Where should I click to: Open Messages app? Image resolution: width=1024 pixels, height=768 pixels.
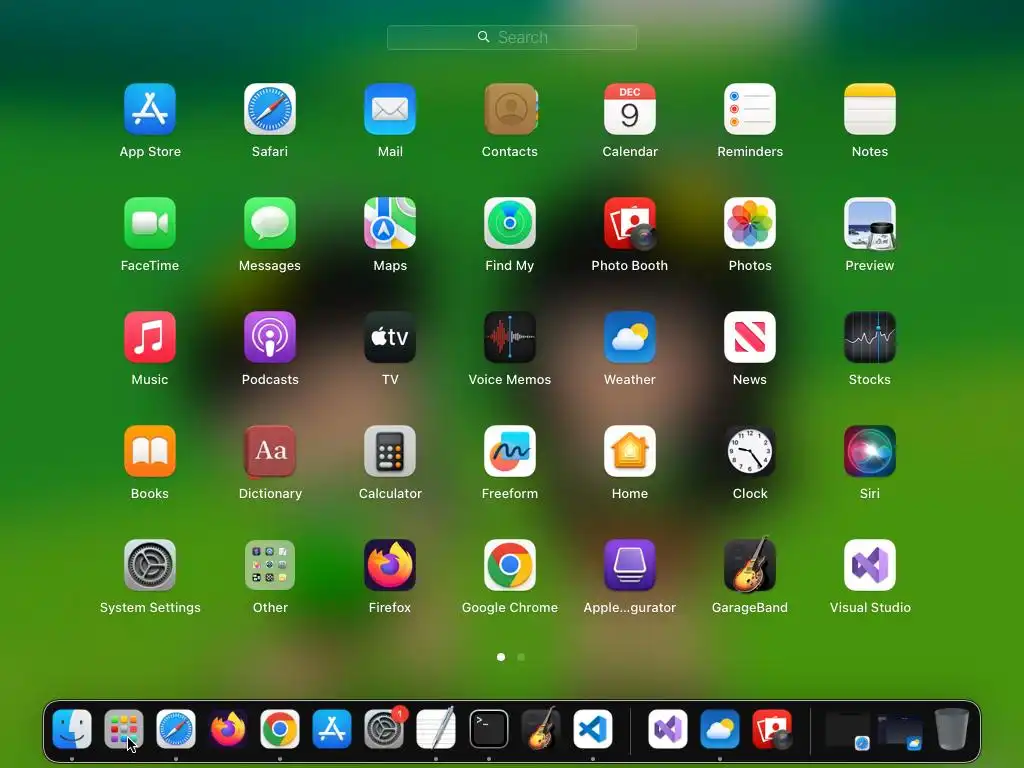[x=270, y=223]
